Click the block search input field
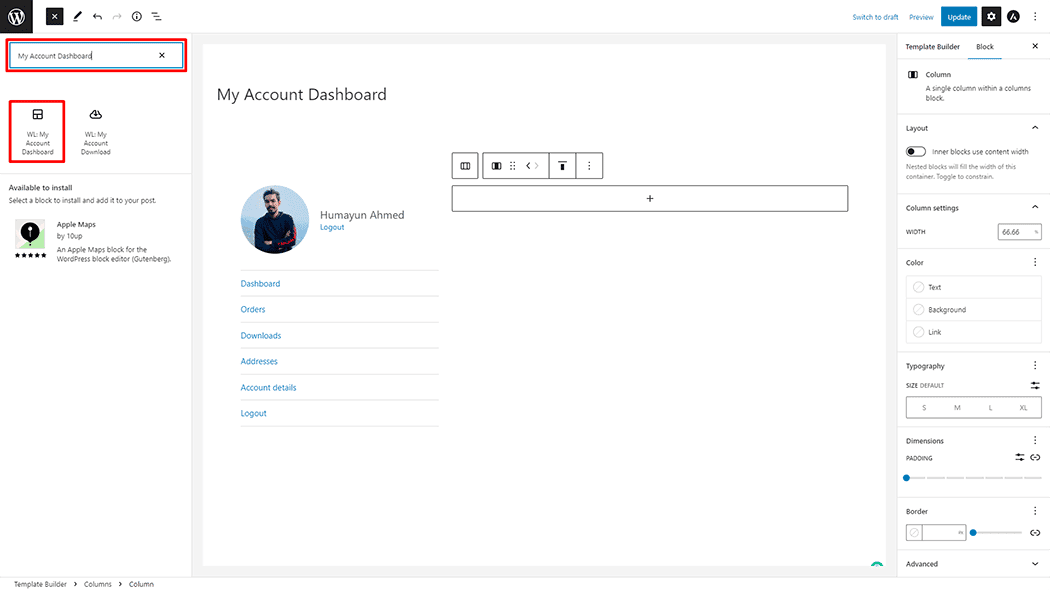The height and width of the screenshot is (590, 1050). tap(85, 56)
